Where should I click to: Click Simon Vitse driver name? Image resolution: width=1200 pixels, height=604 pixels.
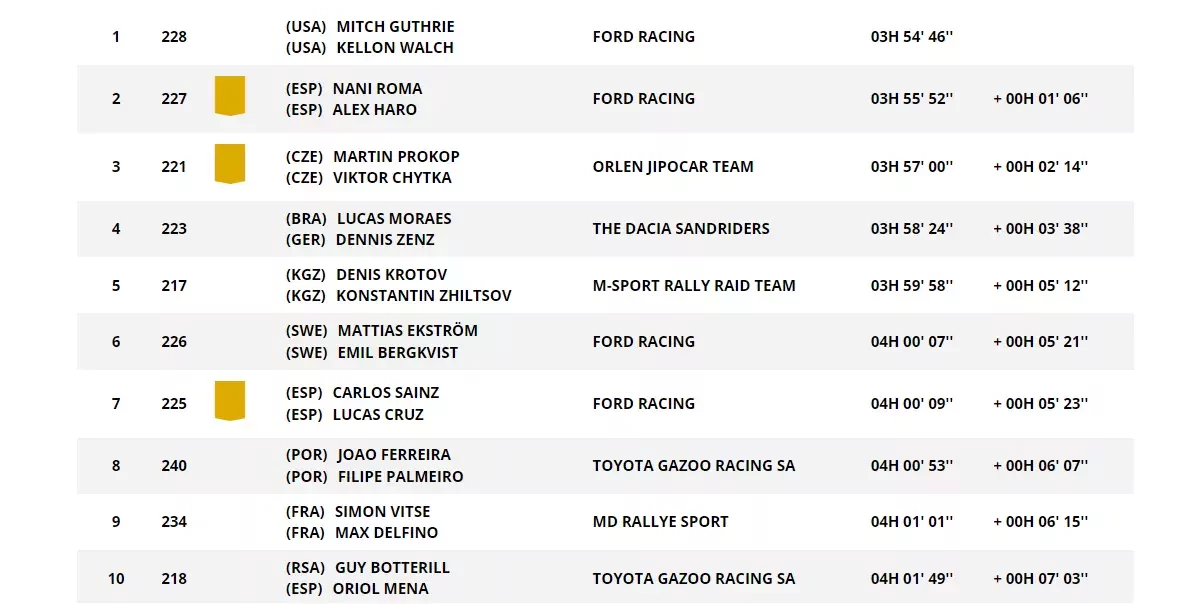(x=382, y=511)
